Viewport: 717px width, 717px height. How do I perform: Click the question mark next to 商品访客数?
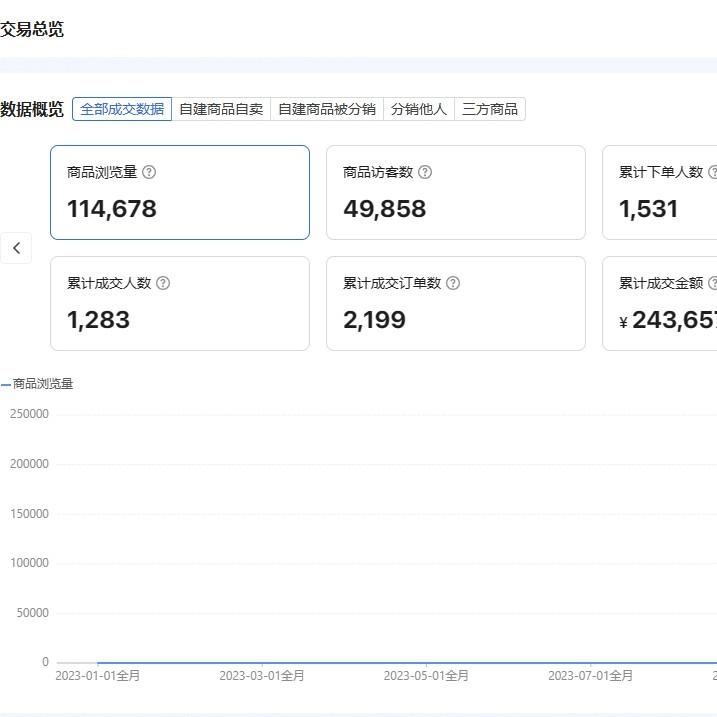425,172
